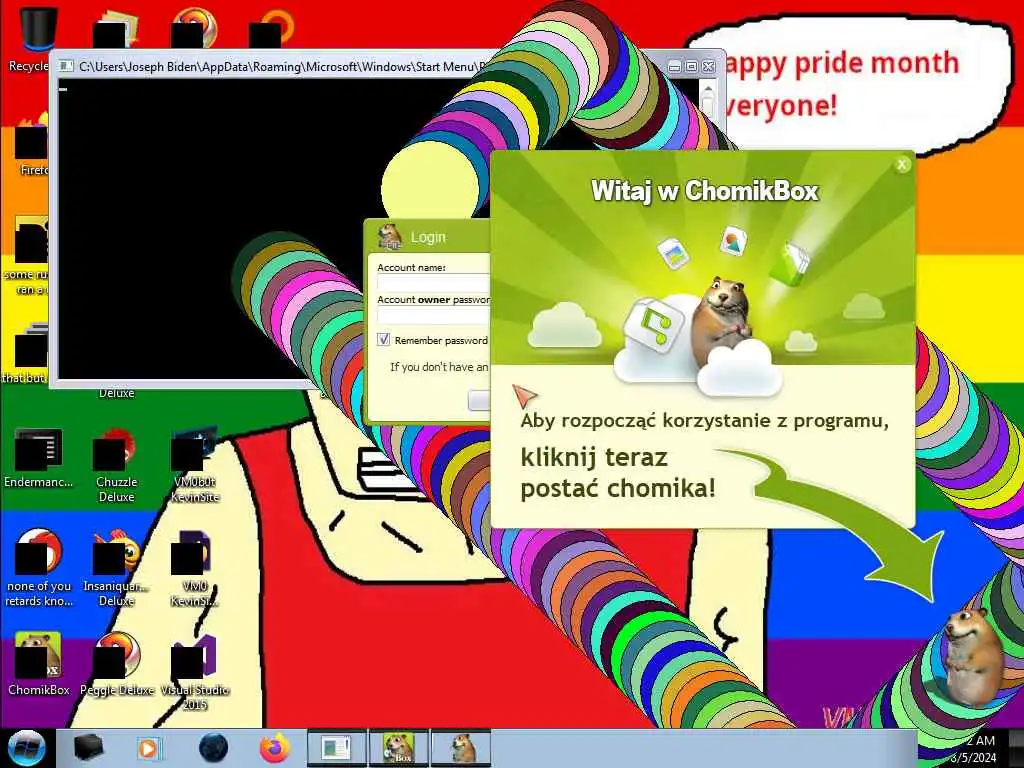This screenshot has height=768, width=1024.
Task: Click the 'that but' desktop icon
Action: [25, 353]
